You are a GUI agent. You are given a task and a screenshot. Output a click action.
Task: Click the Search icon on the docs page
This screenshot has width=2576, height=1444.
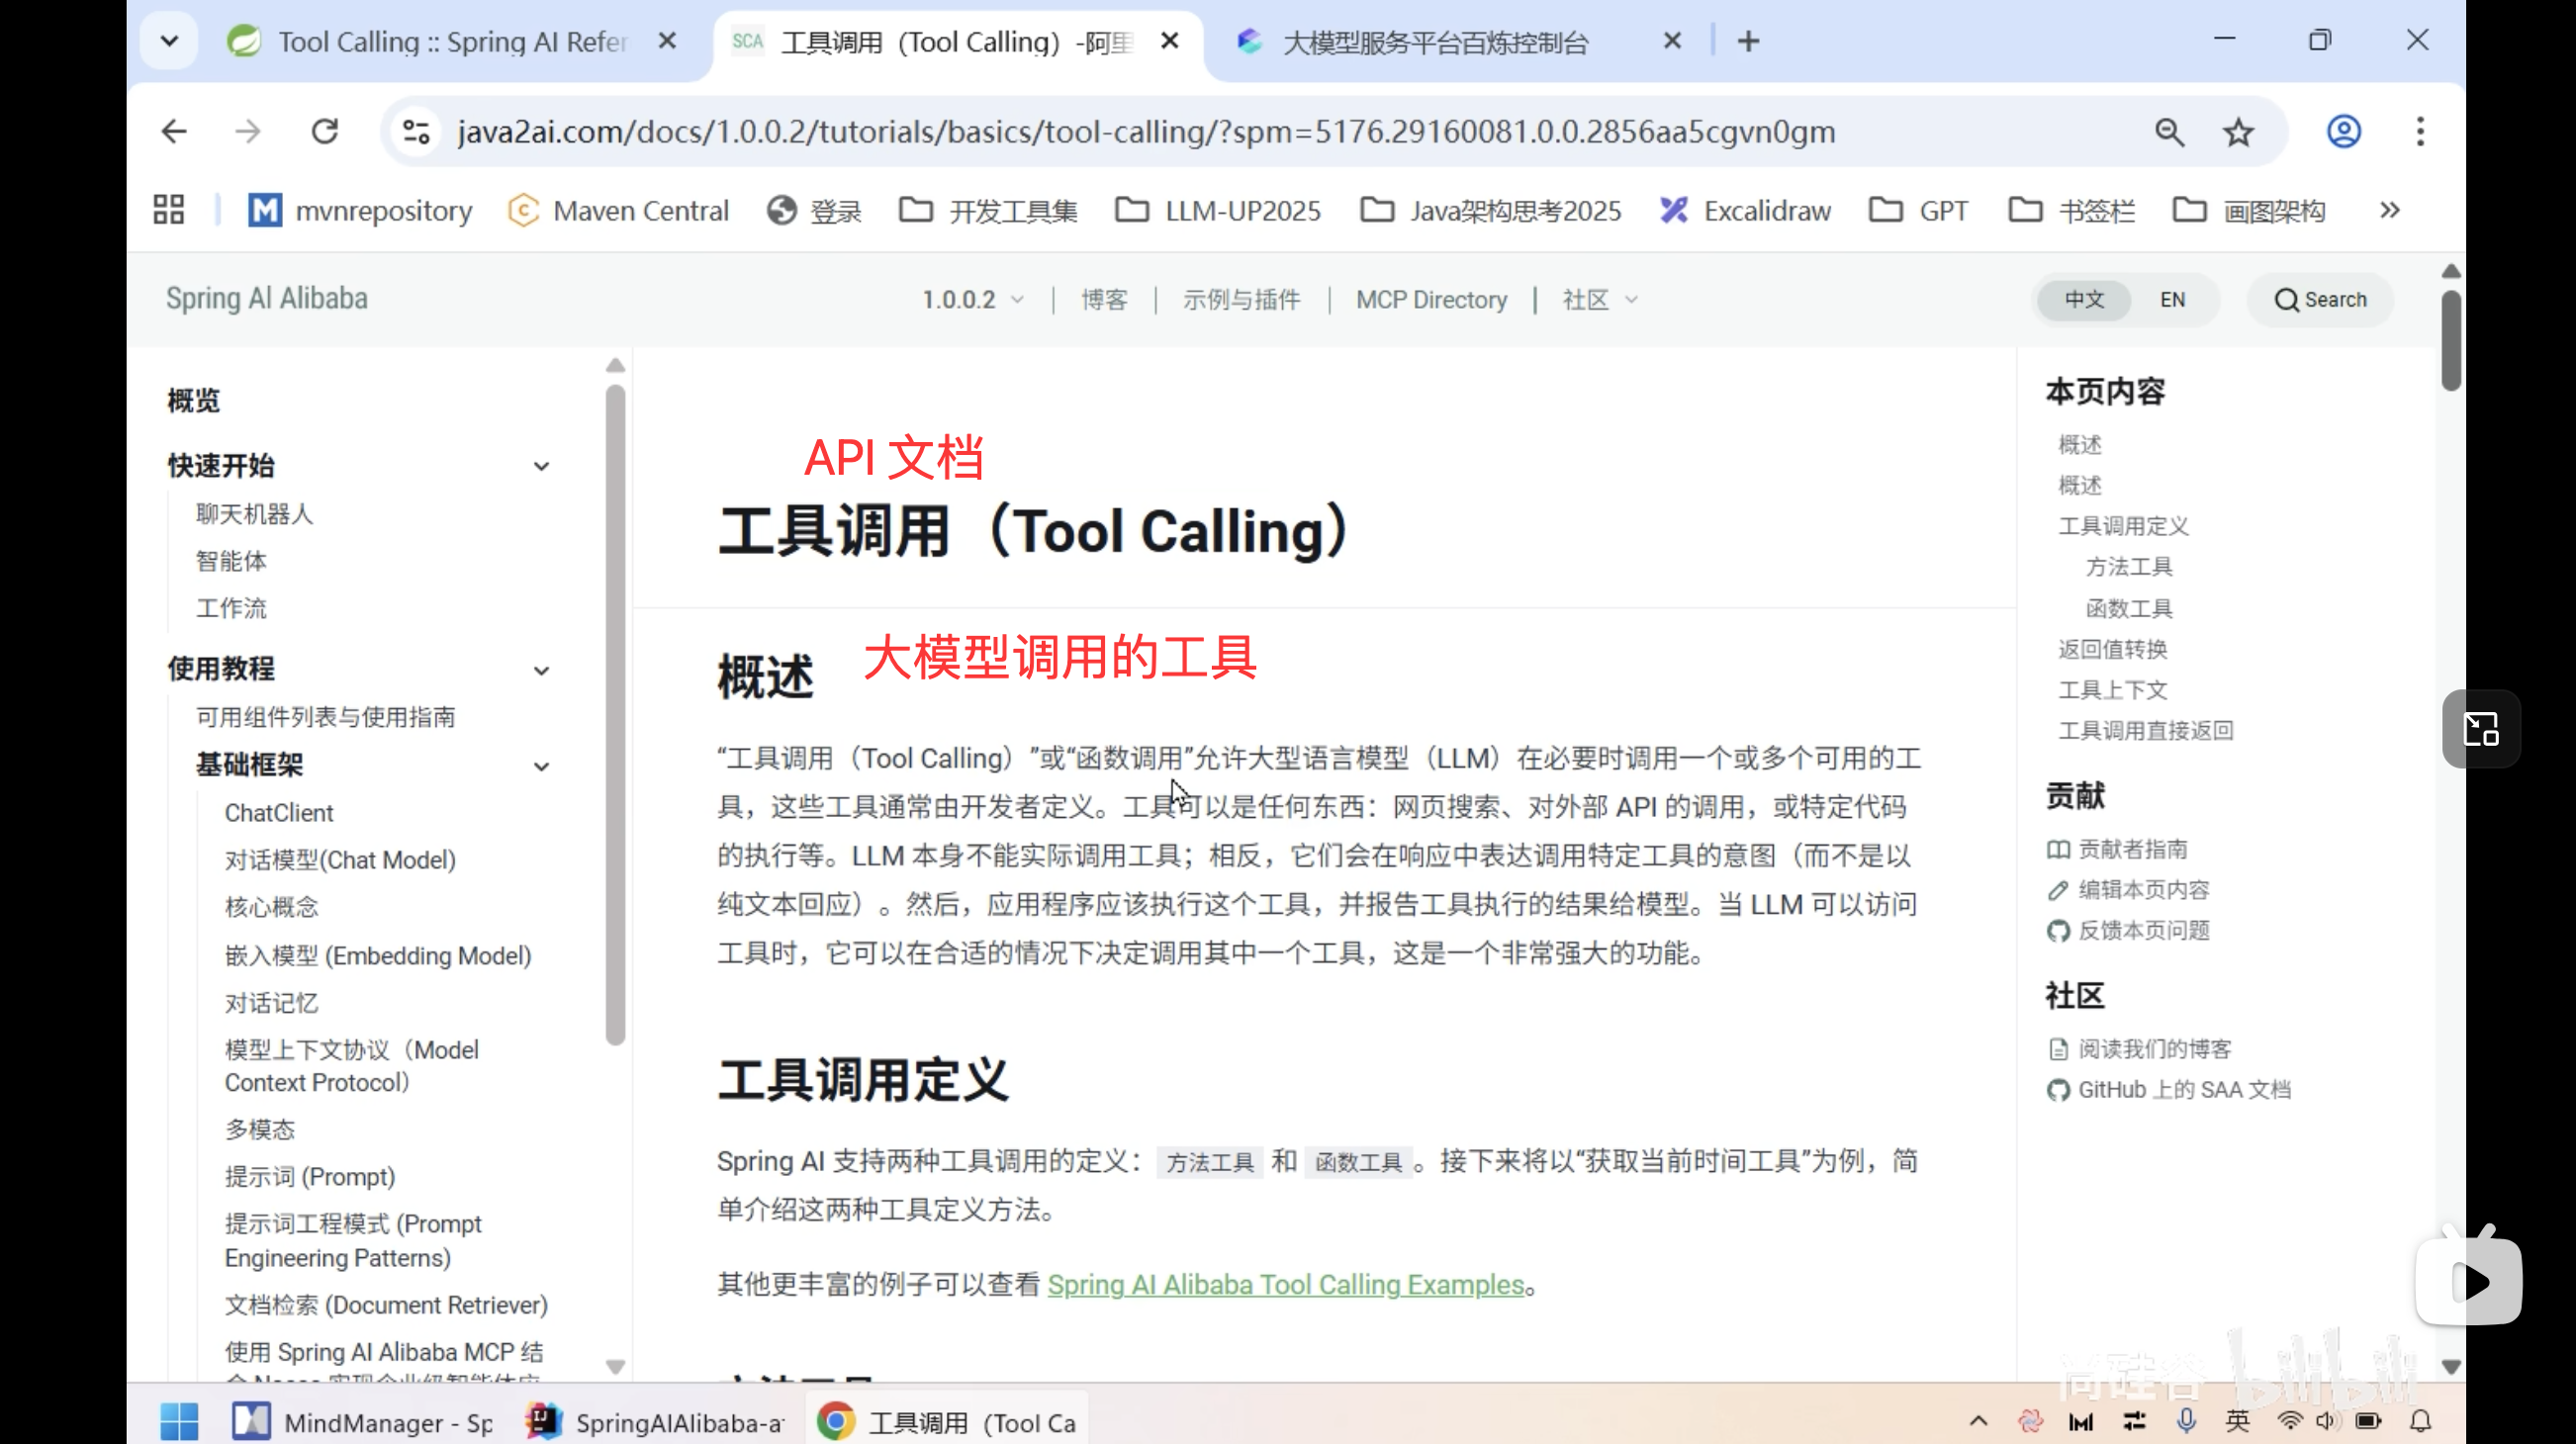point(2320,299)
